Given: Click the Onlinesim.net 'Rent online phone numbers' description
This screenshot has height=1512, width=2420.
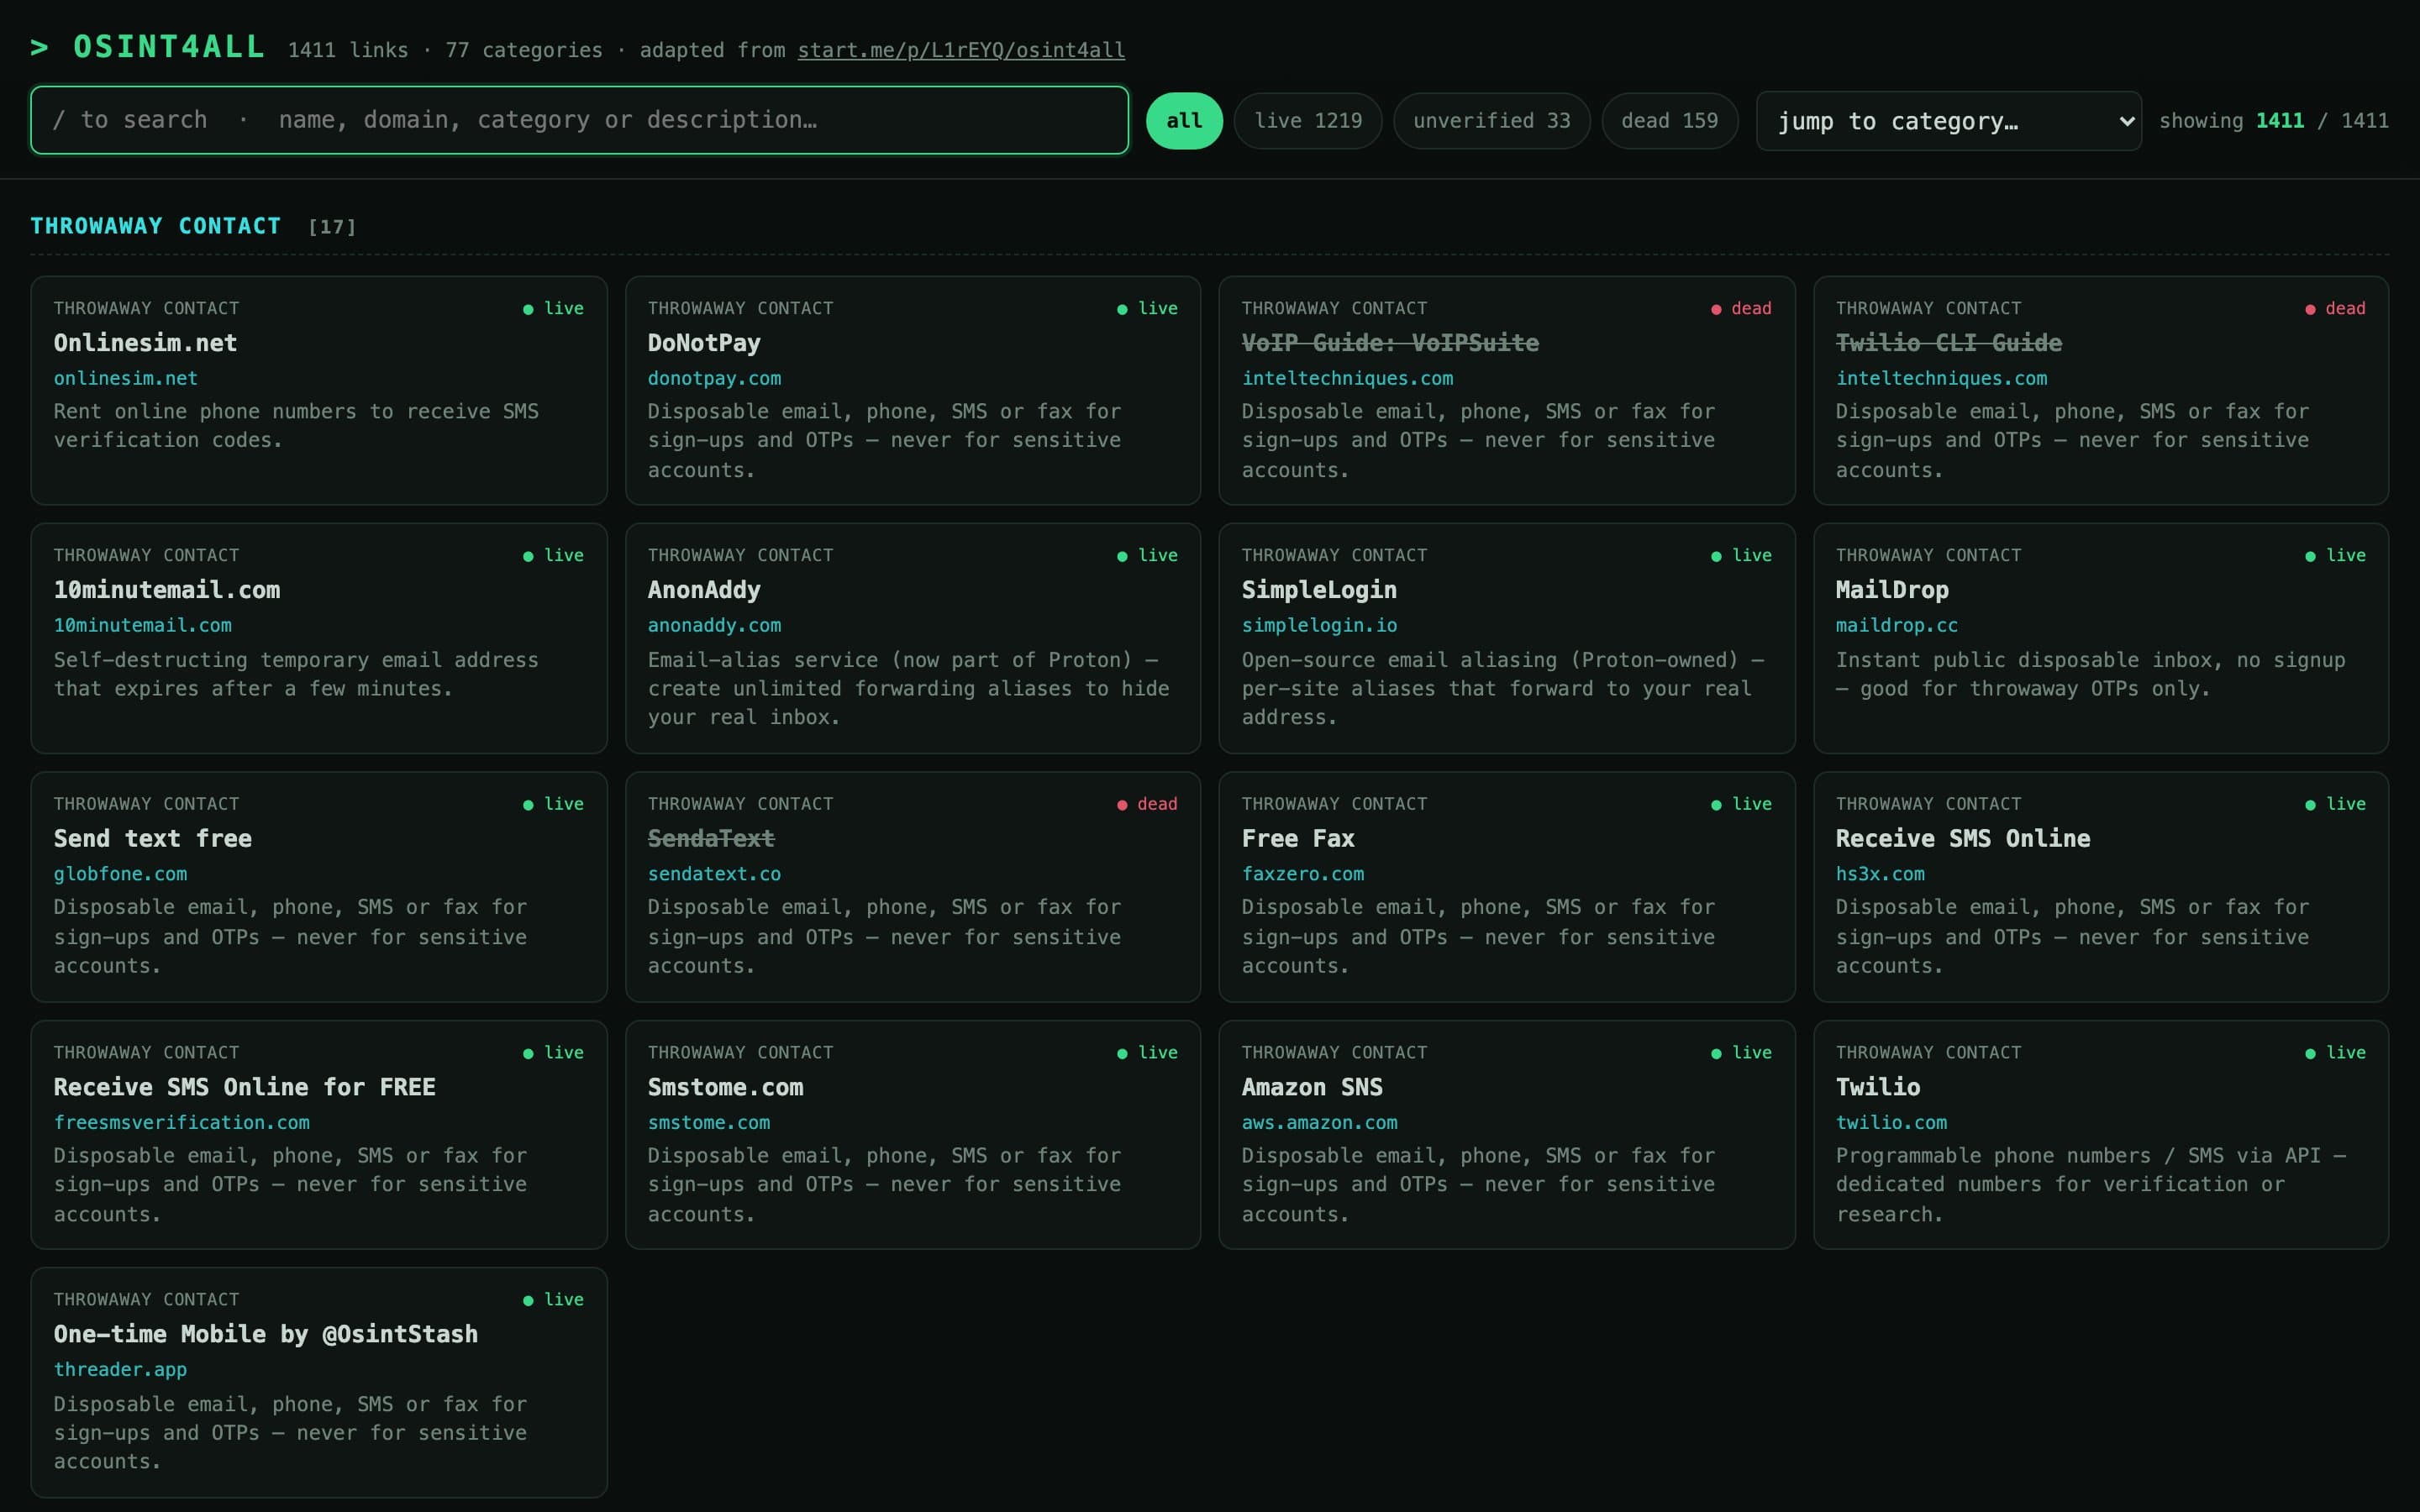Looking at the screenshot, I should coord(296,425).
